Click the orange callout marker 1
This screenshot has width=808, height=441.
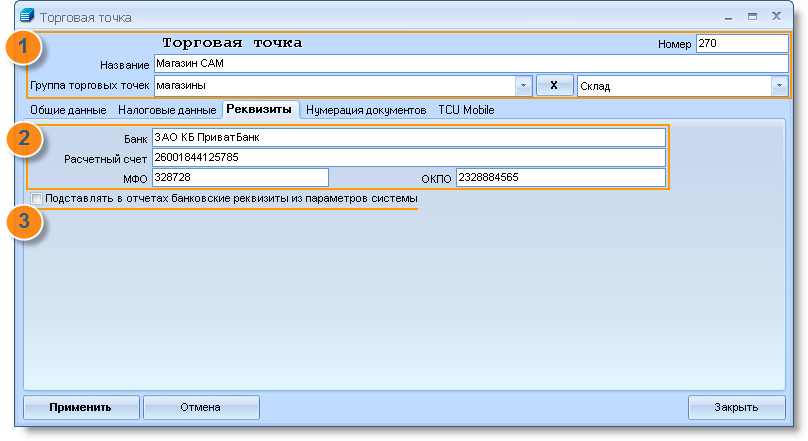(x=24, y=50)
